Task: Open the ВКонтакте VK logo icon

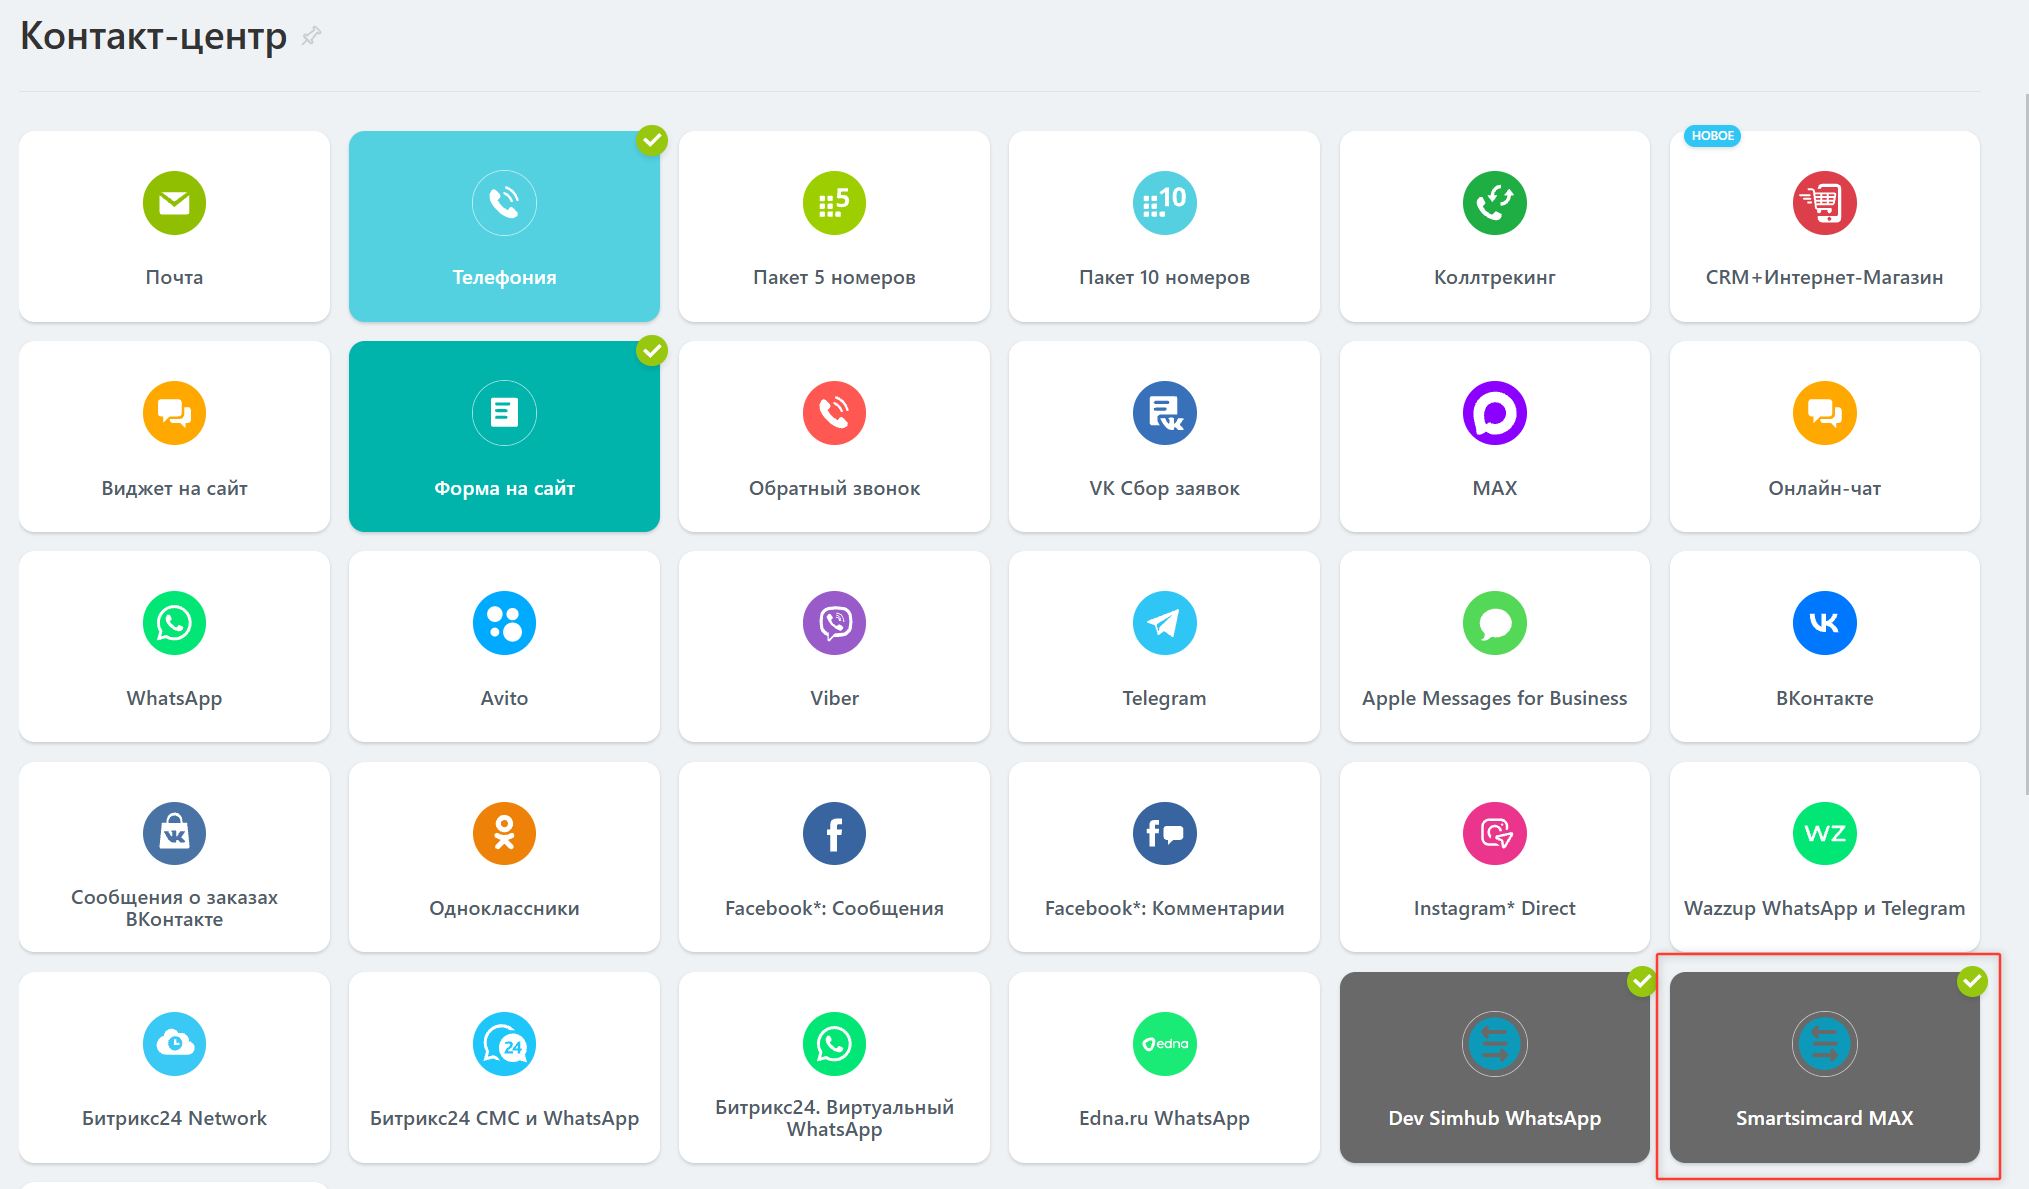Action: coord(1824,623)
